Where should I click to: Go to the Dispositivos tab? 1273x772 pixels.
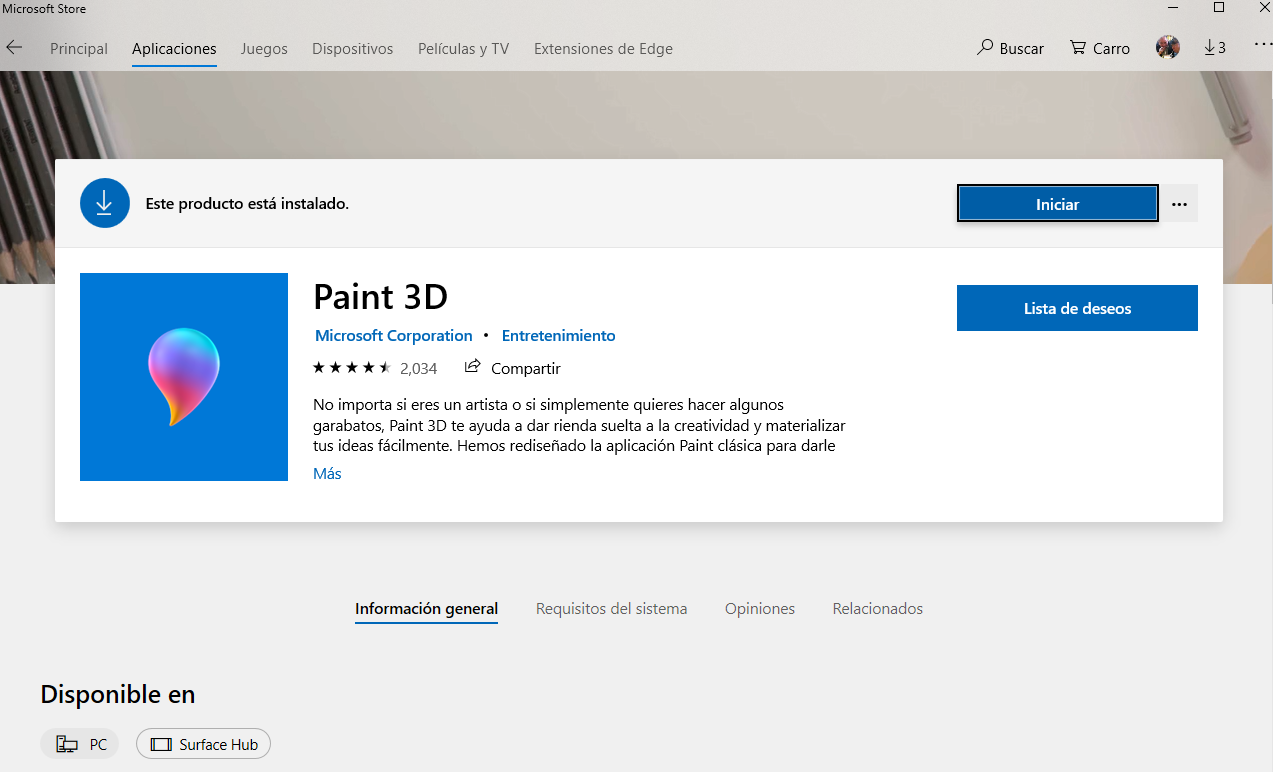353,48
